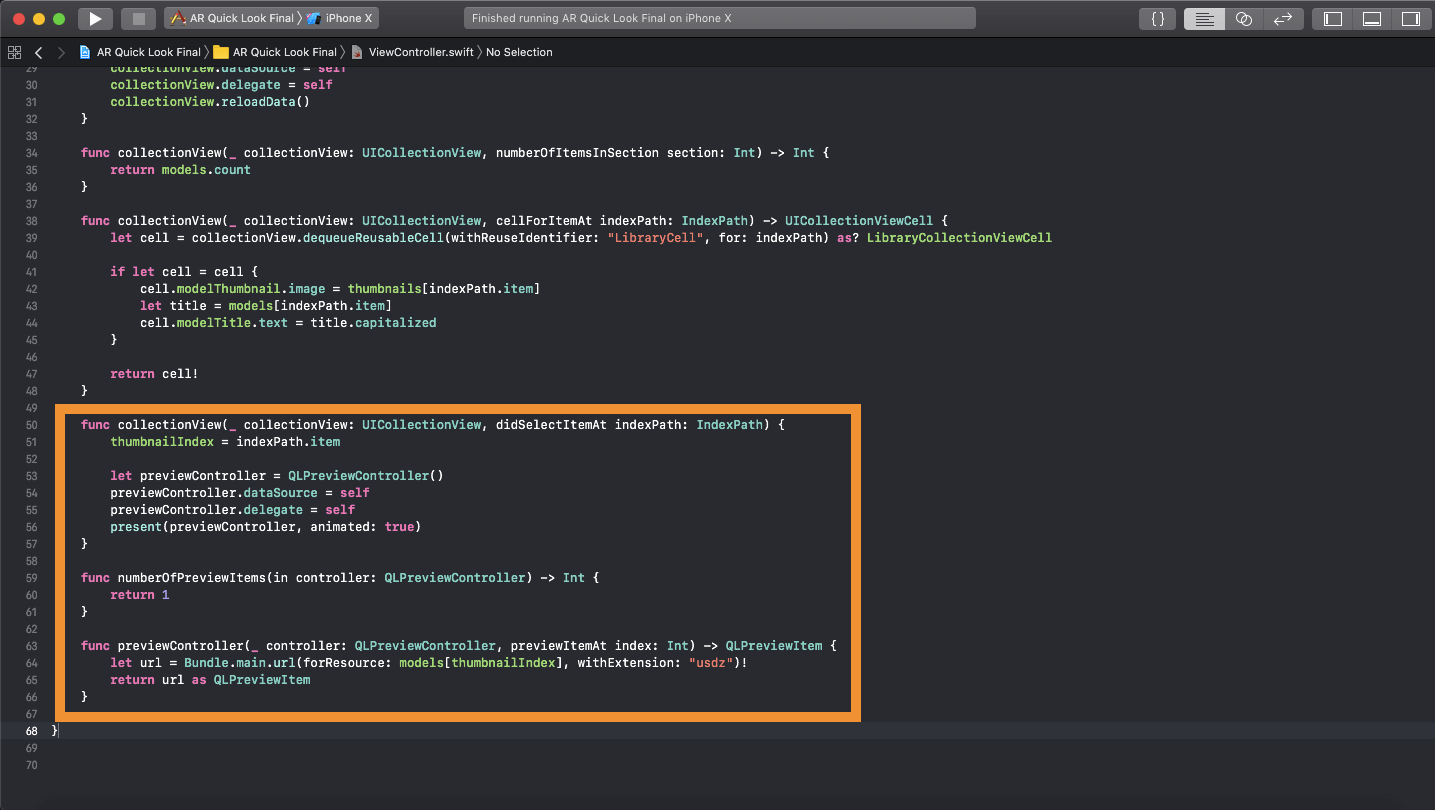This screenshot has height=810, width=1435.
Task: Toggle the left Navigator panel
Action: [1333, 19]
